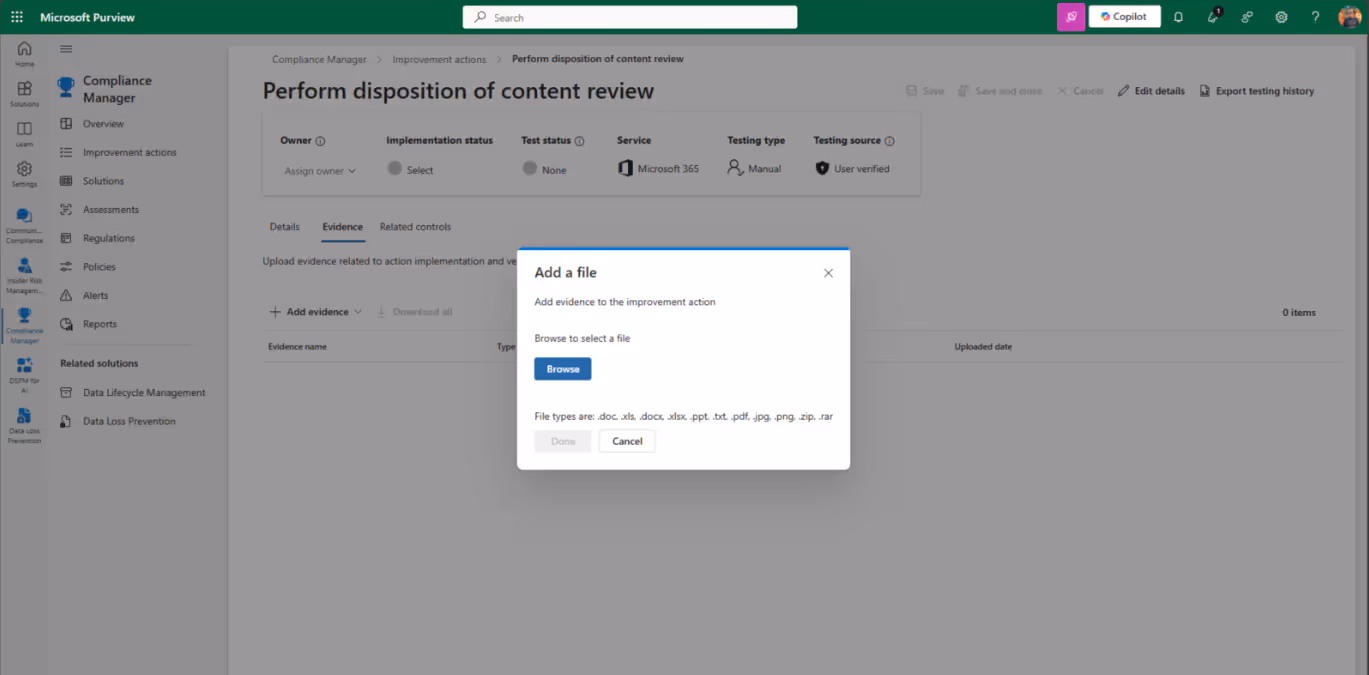
Task: Open Learn in left rail
Action: pyautogui.click(x=24, y=134)
